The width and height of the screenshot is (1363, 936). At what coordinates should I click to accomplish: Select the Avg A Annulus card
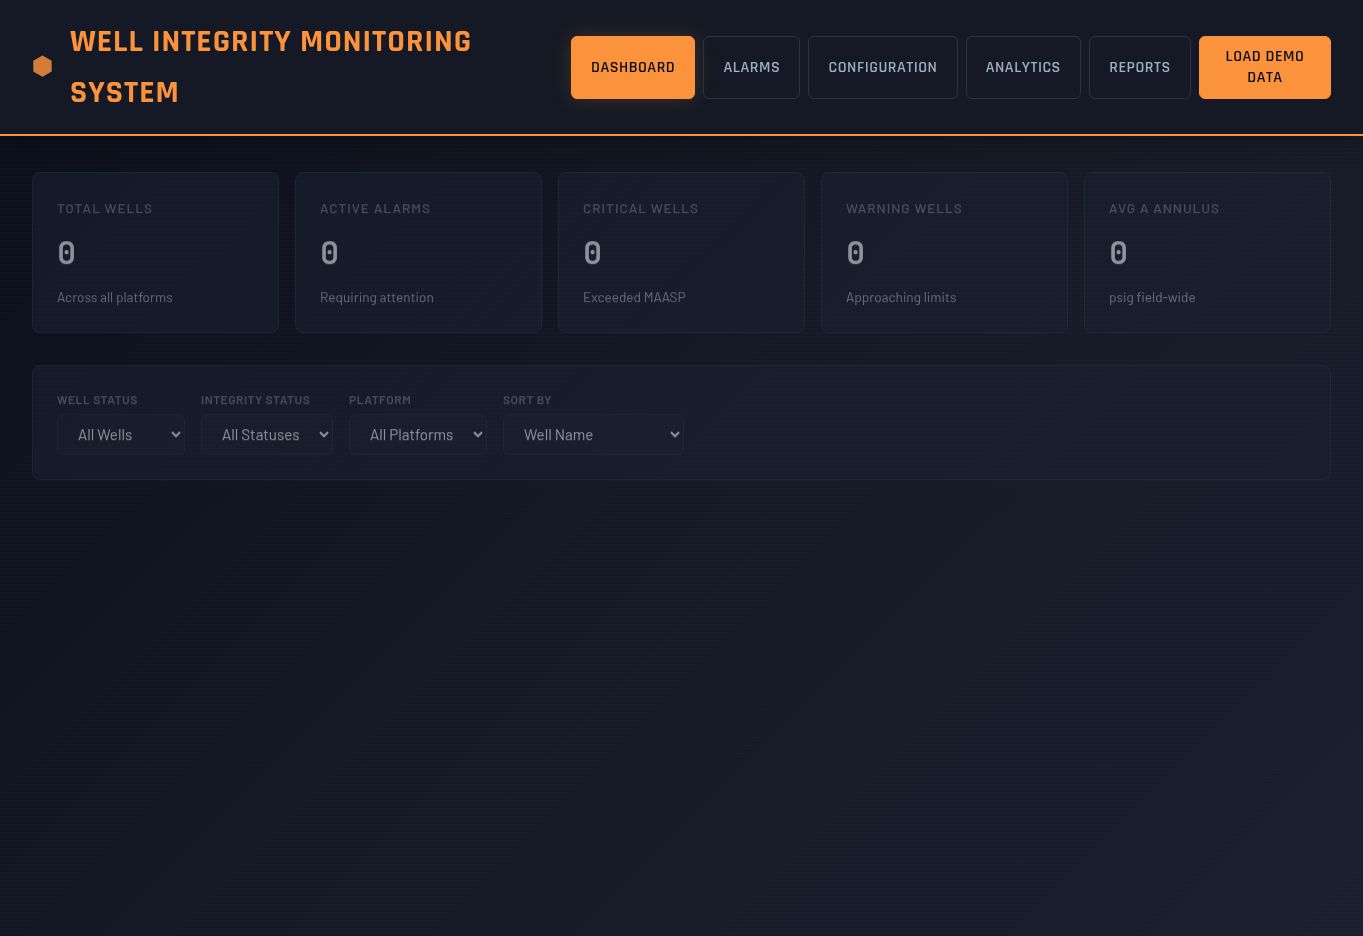1207,252
